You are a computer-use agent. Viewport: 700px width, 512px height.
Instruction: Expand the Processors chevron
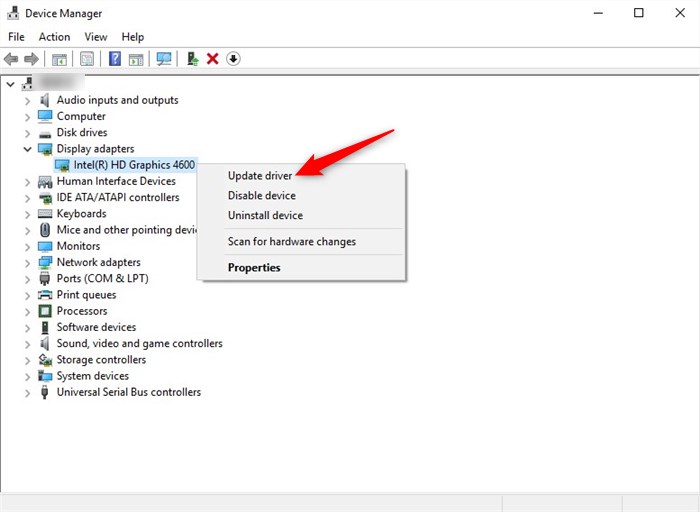(x=28, y=312)
